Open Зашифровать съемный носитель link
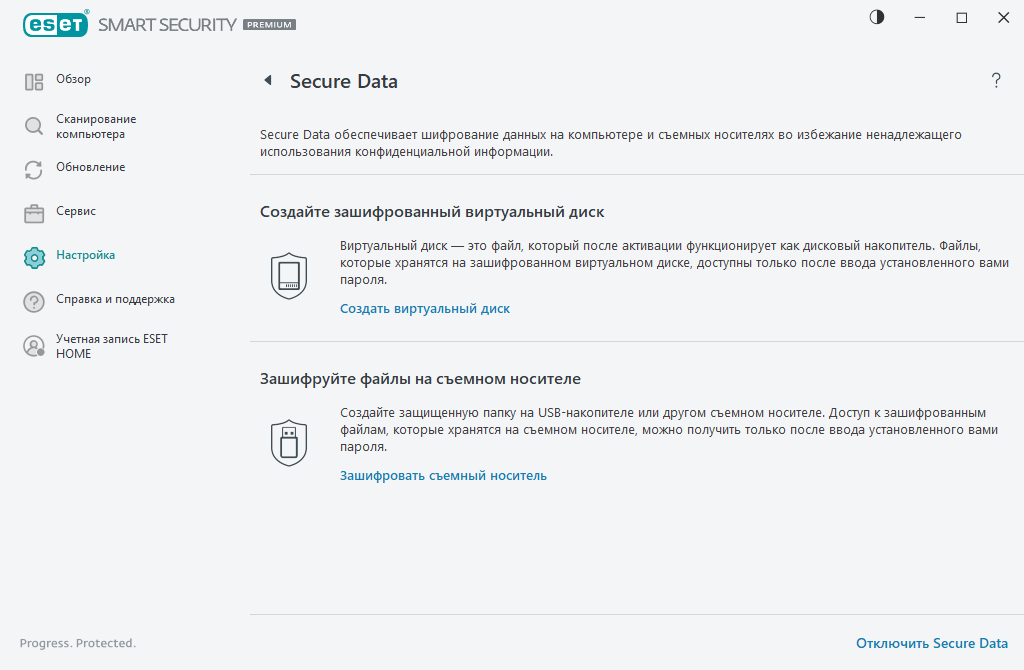The width and height of the screenshot is (1024, 670). (x=441, y=475)
